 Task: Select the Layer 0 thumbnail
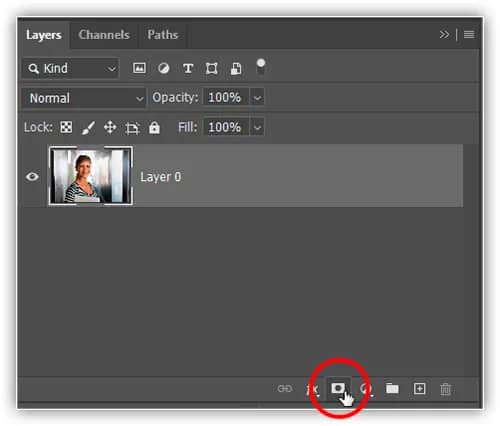(91, 176)
